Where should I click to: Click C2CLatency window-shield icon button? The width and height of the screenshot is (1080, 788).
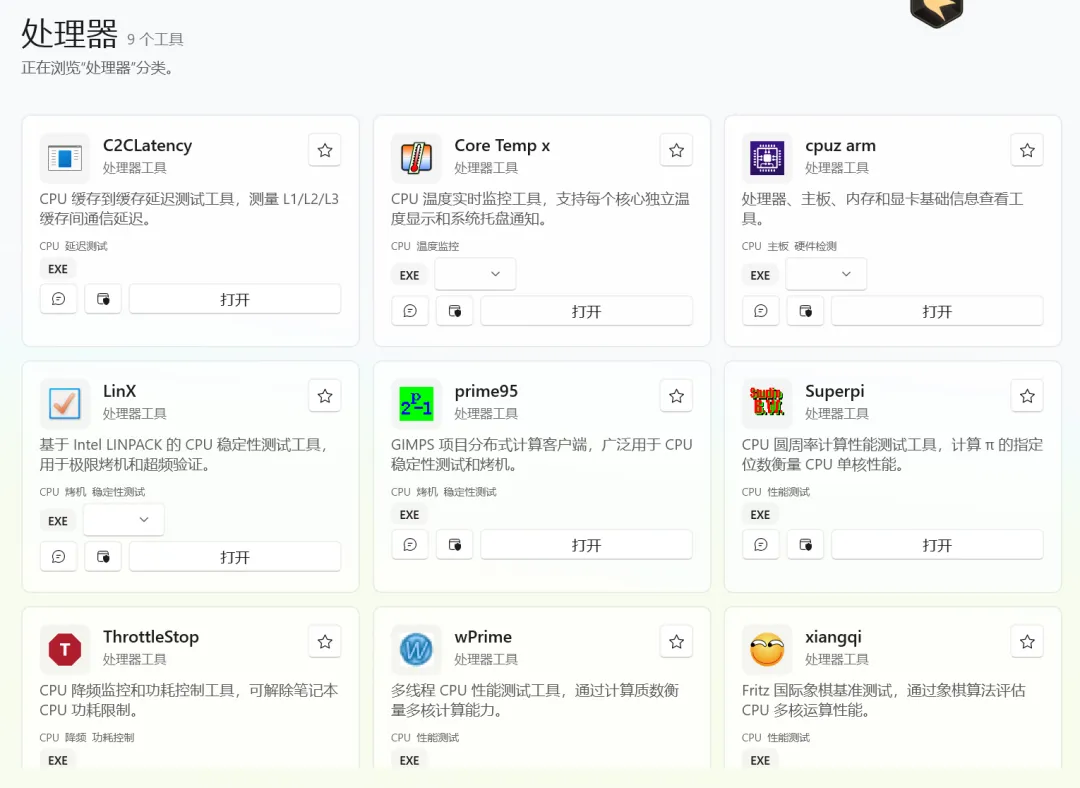coord(103,299)
